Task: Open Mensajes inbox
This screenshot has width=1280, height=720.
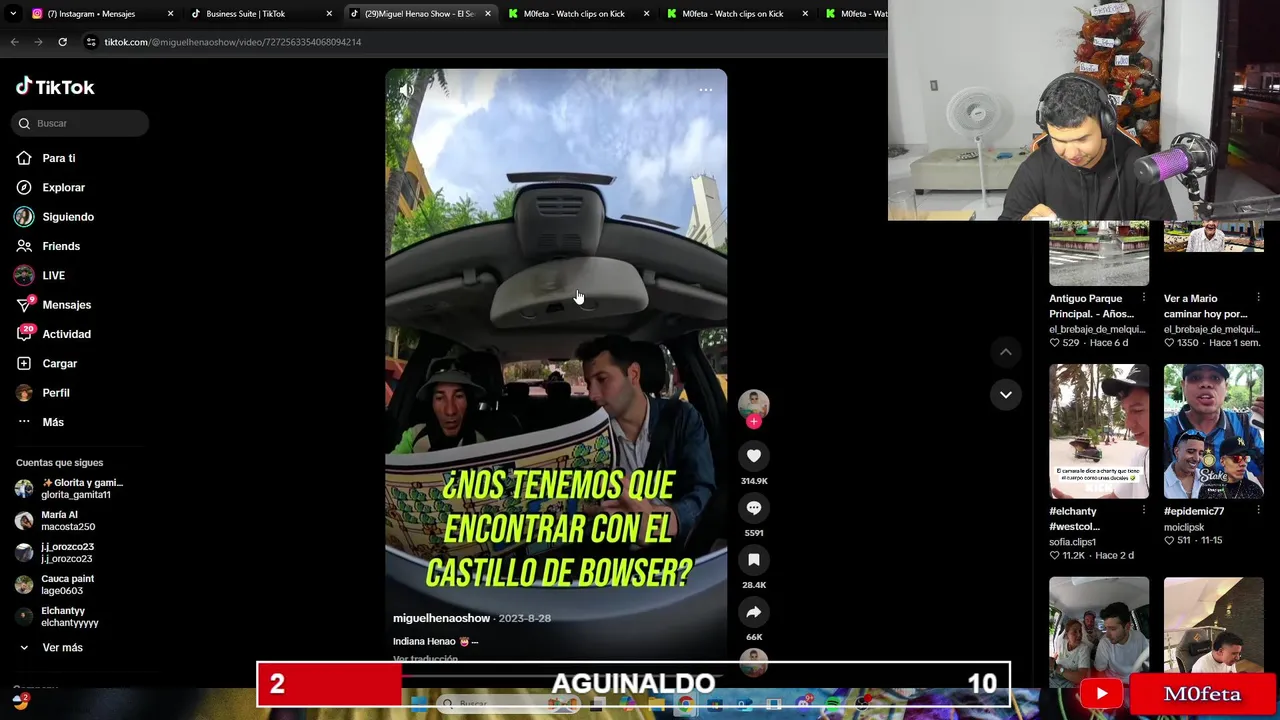Action: (66, 305)
